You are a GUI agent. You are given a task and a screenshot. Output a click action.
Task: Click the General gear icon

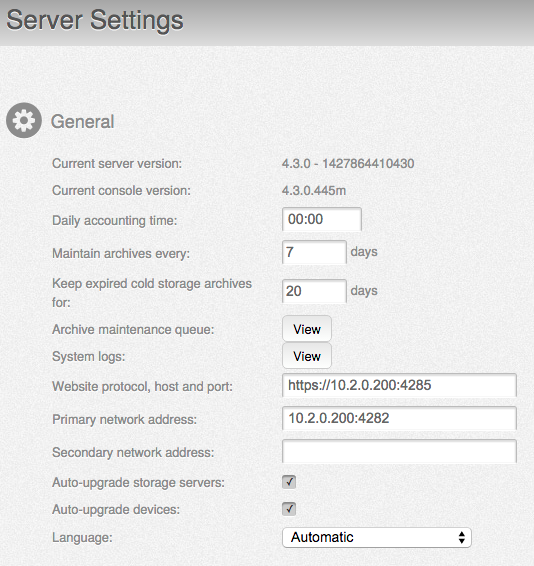[x=24, y=121]
